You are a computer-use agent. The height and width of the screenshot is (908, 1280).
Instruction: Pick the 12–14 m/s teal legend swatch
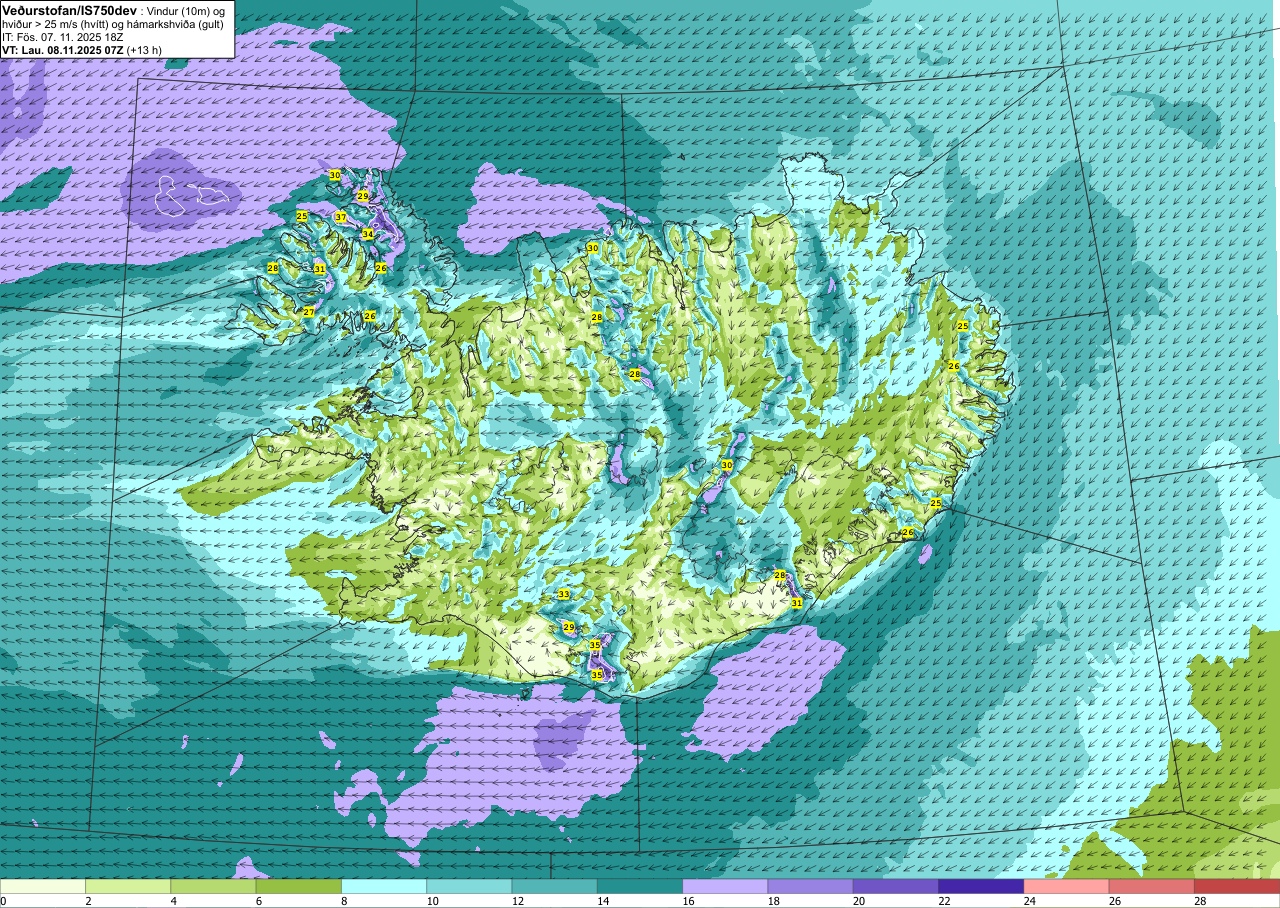pos(554,886)
